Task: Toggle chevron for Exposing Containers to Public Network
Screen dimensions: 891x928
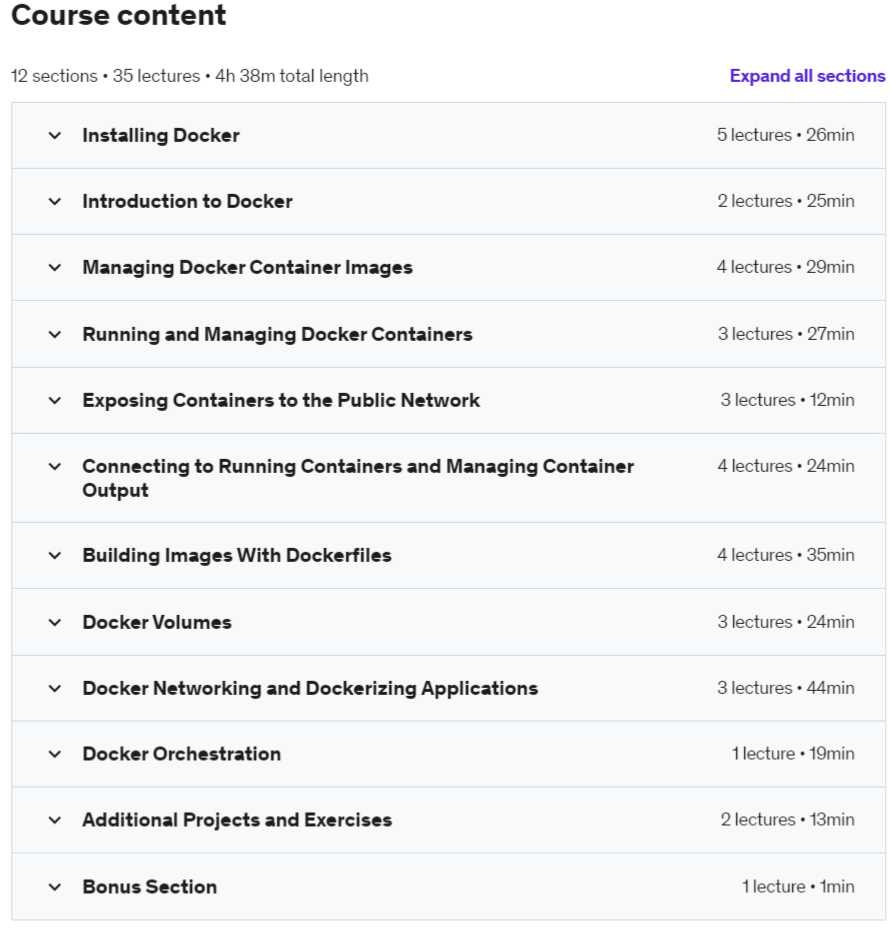Action: [x=55, y=400]
